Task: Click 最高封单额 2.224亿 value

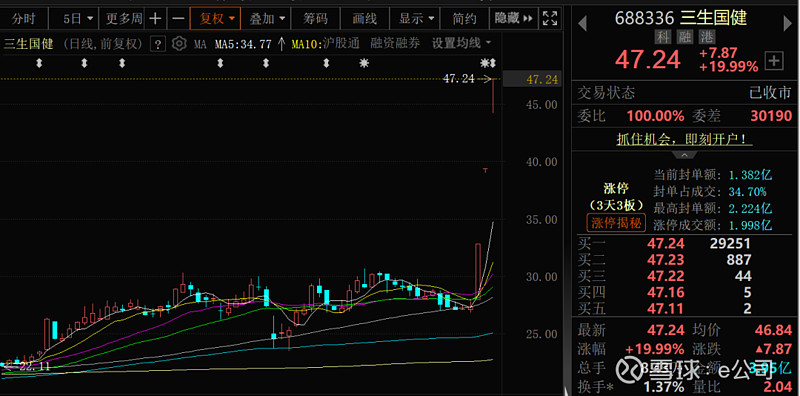Action: [750, 208]
